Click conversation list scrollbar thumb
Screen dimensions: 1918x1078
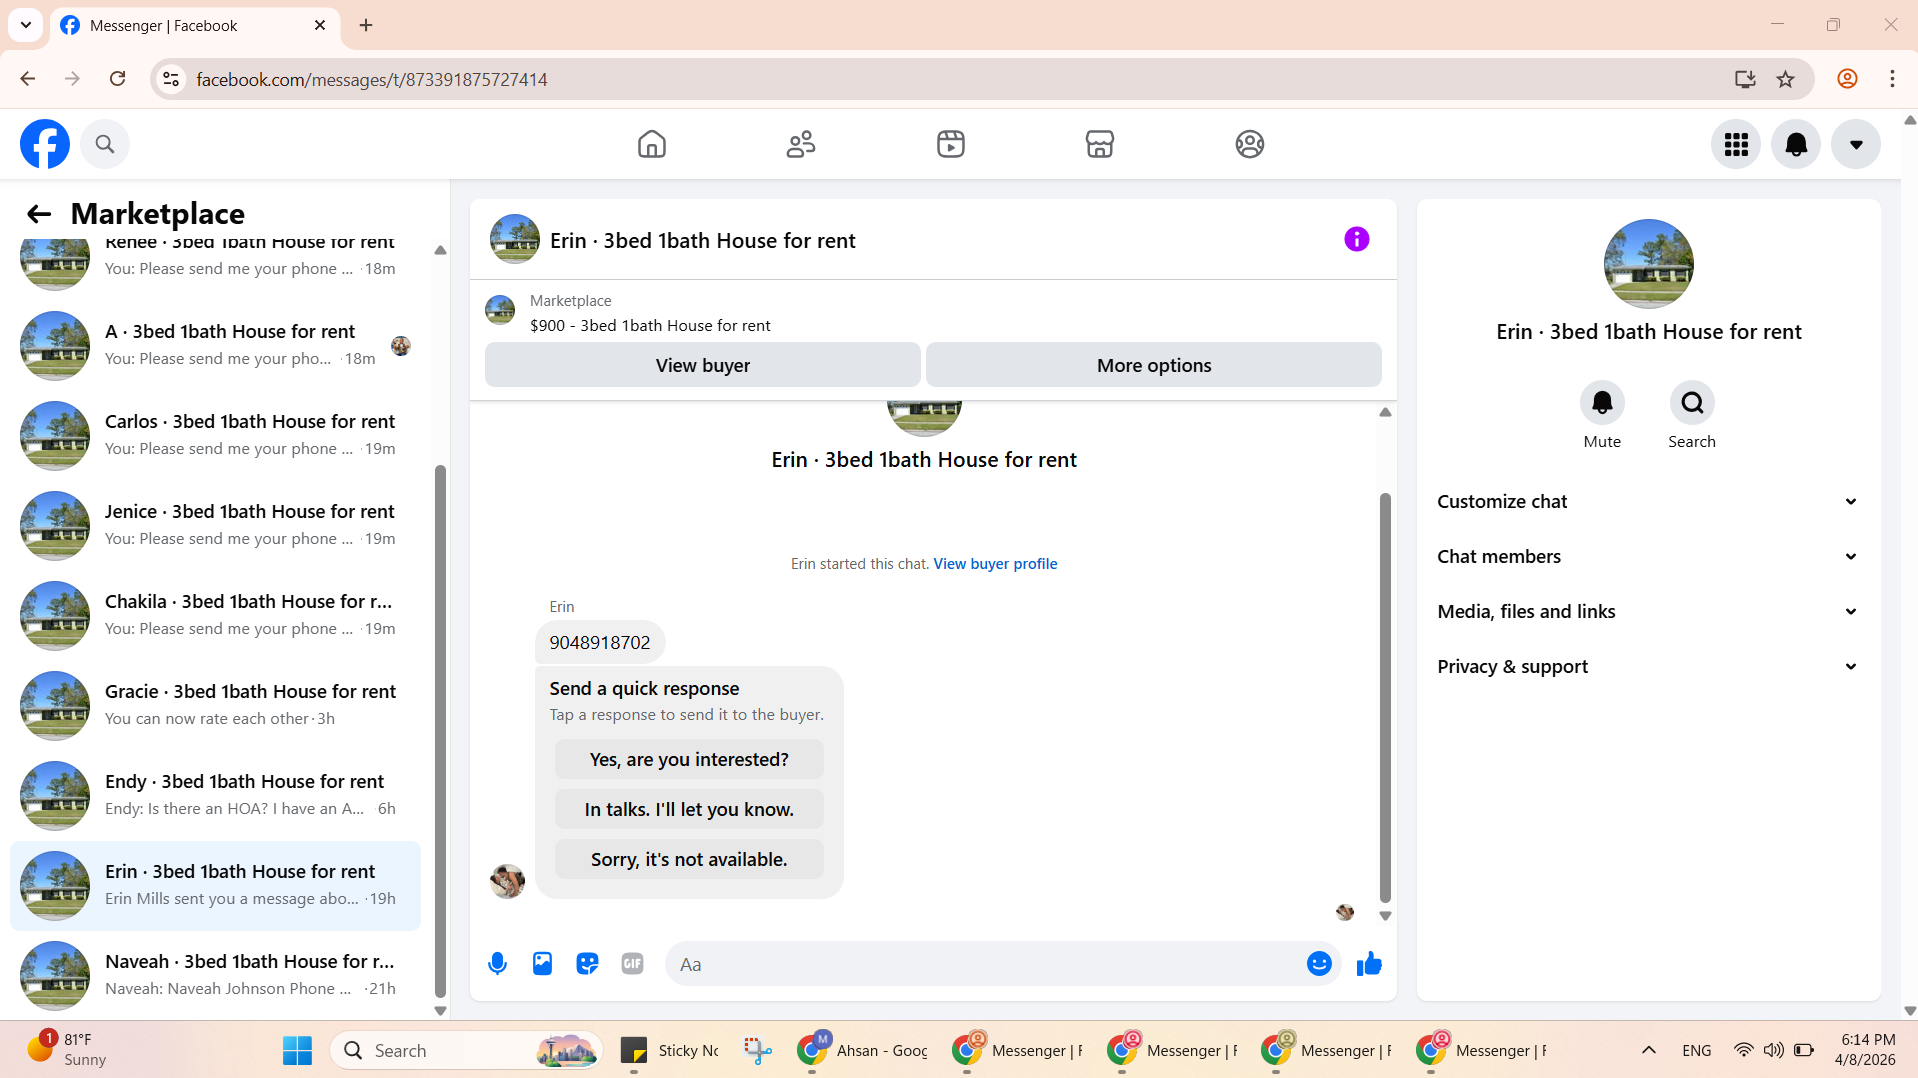440,730
